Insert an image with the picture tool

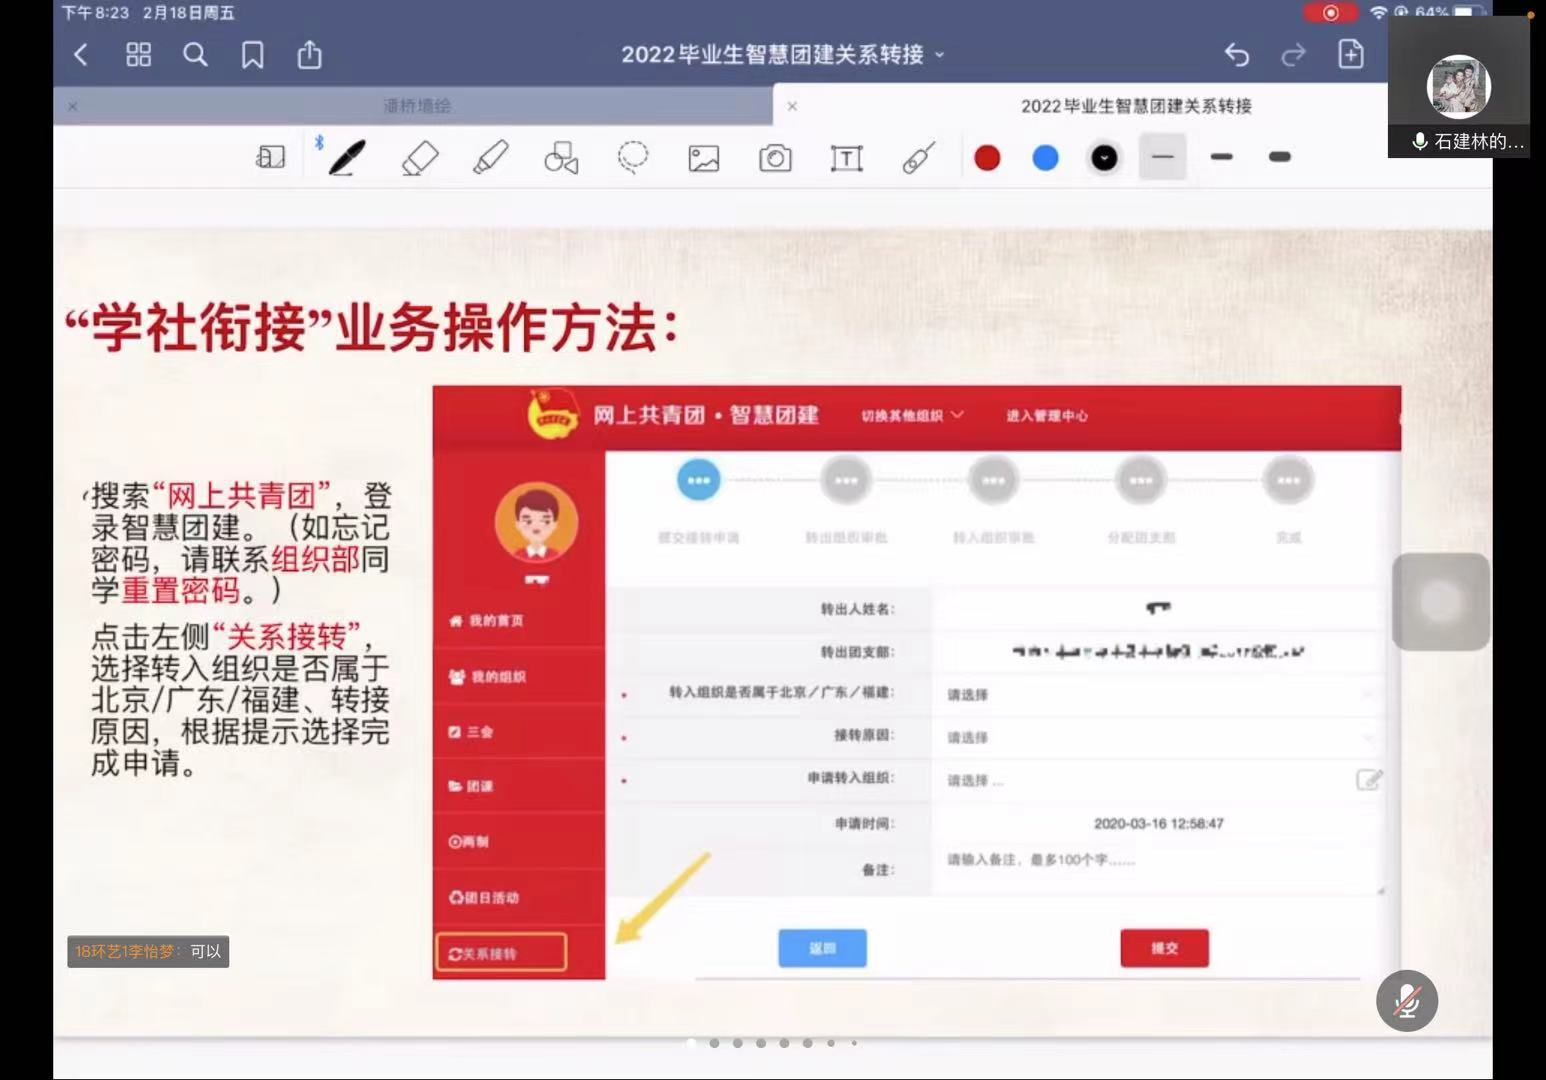coord(704,158)
